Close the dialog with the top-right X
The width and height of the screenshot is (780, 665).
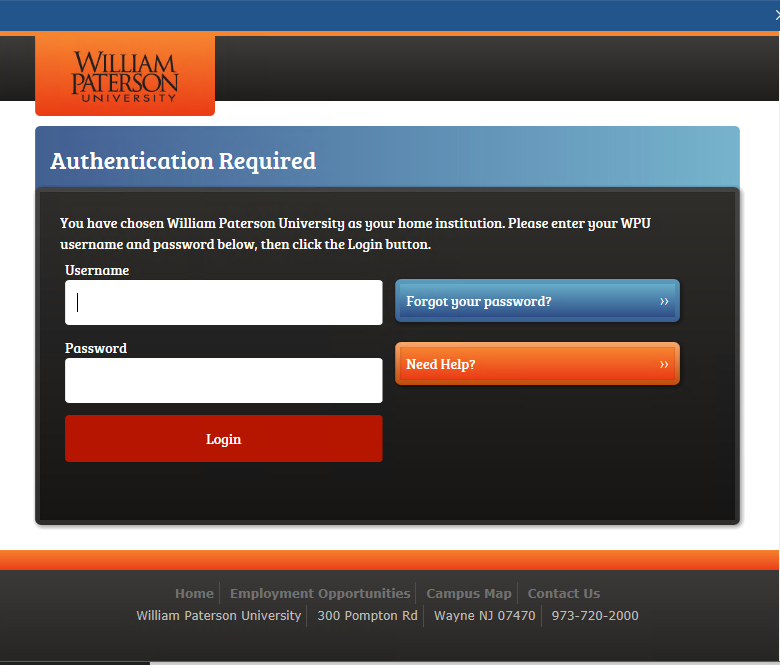[777, 15]
